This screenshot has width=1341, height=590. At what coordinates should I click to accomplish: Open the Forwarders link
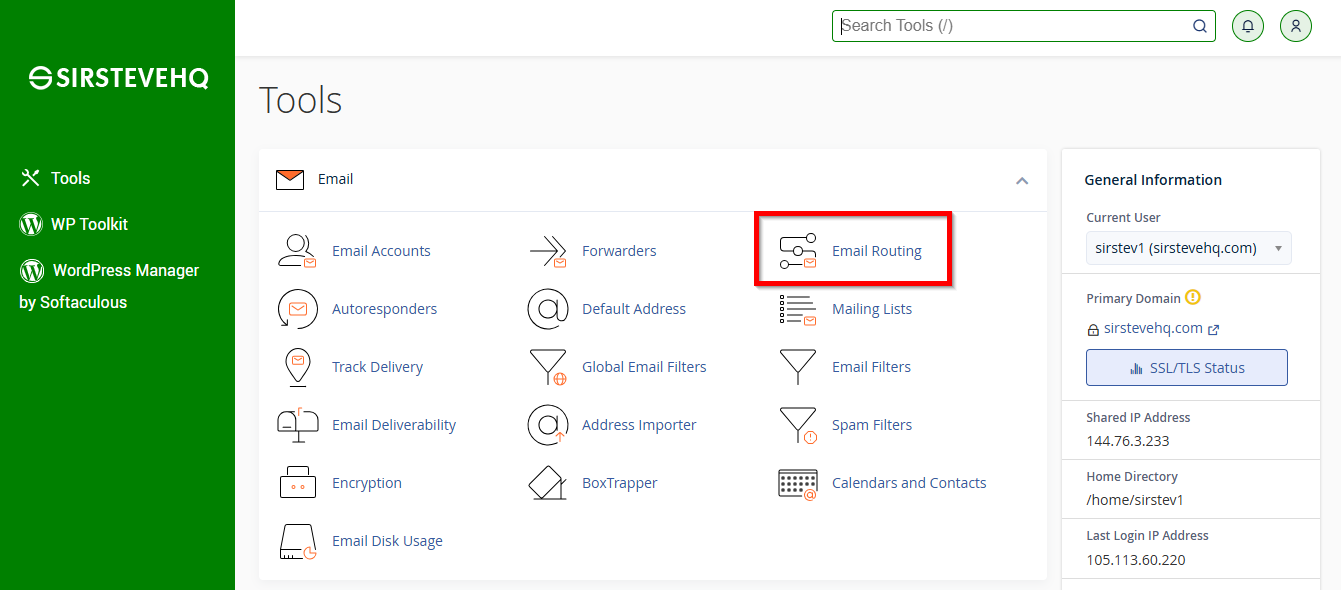pyautogui.click(x=619, y=251)
